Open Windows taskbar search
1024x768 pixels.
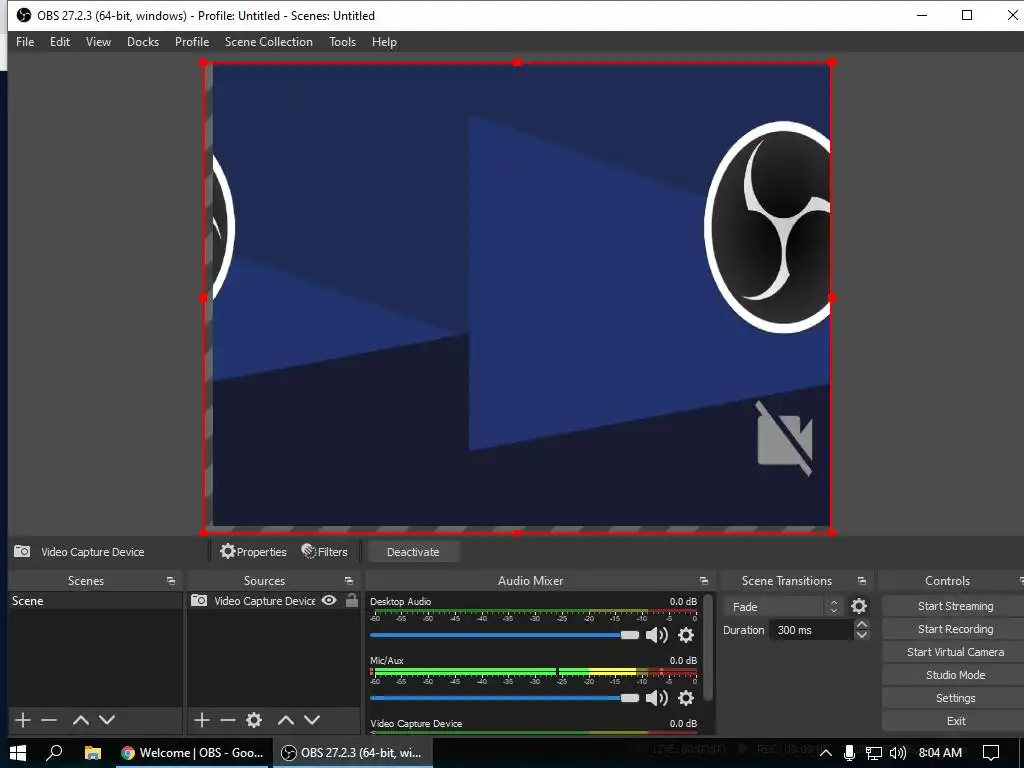54,753
